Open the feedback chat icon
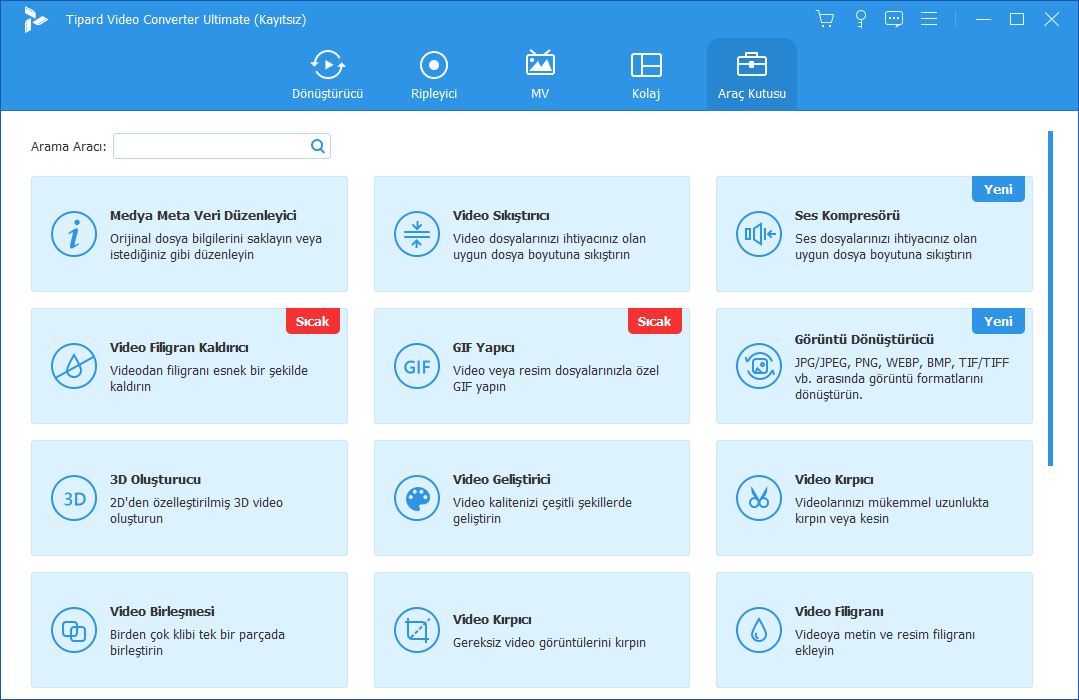1079x700 pixels. point(894,19)
